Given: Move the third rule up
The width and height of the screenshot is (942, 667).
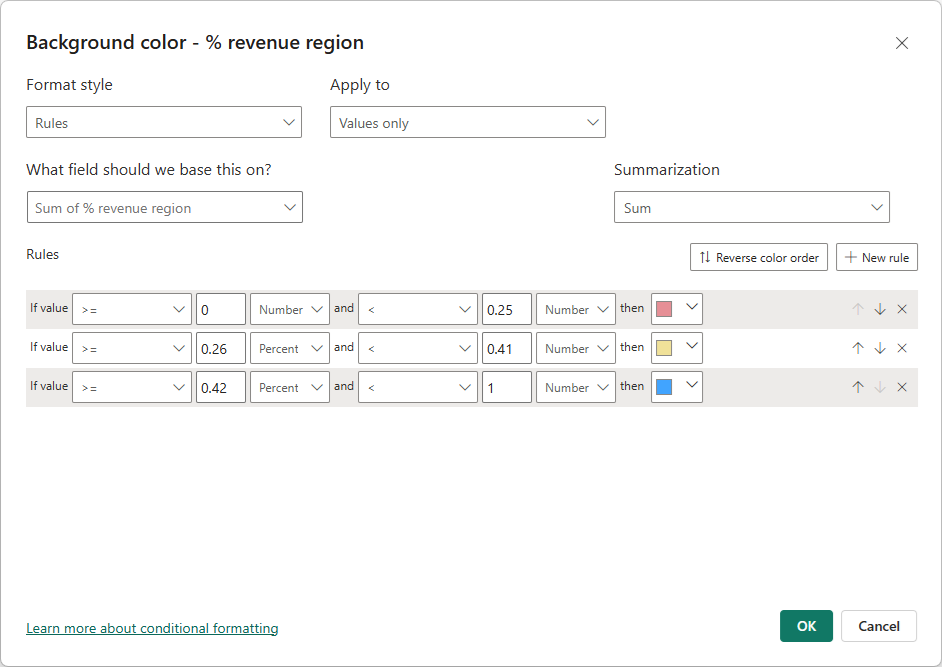Looking at the screenshot, I should pos(857,386).
